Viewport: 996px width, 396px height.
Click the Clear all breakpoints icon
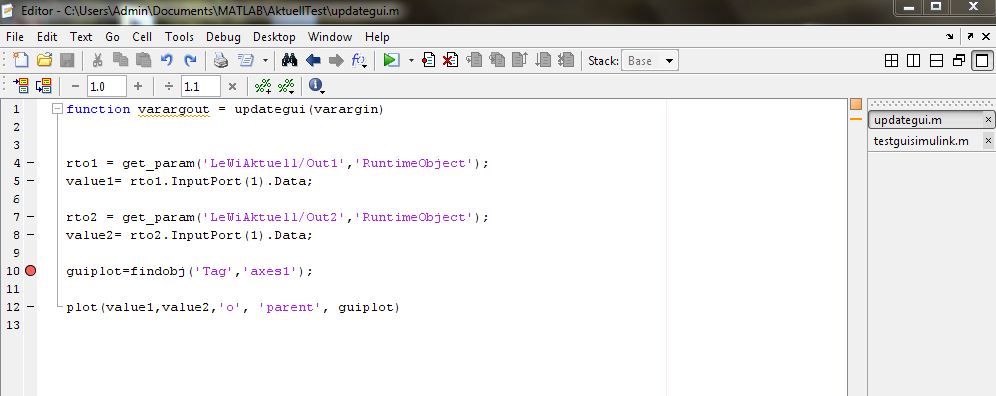coord(450,60)
